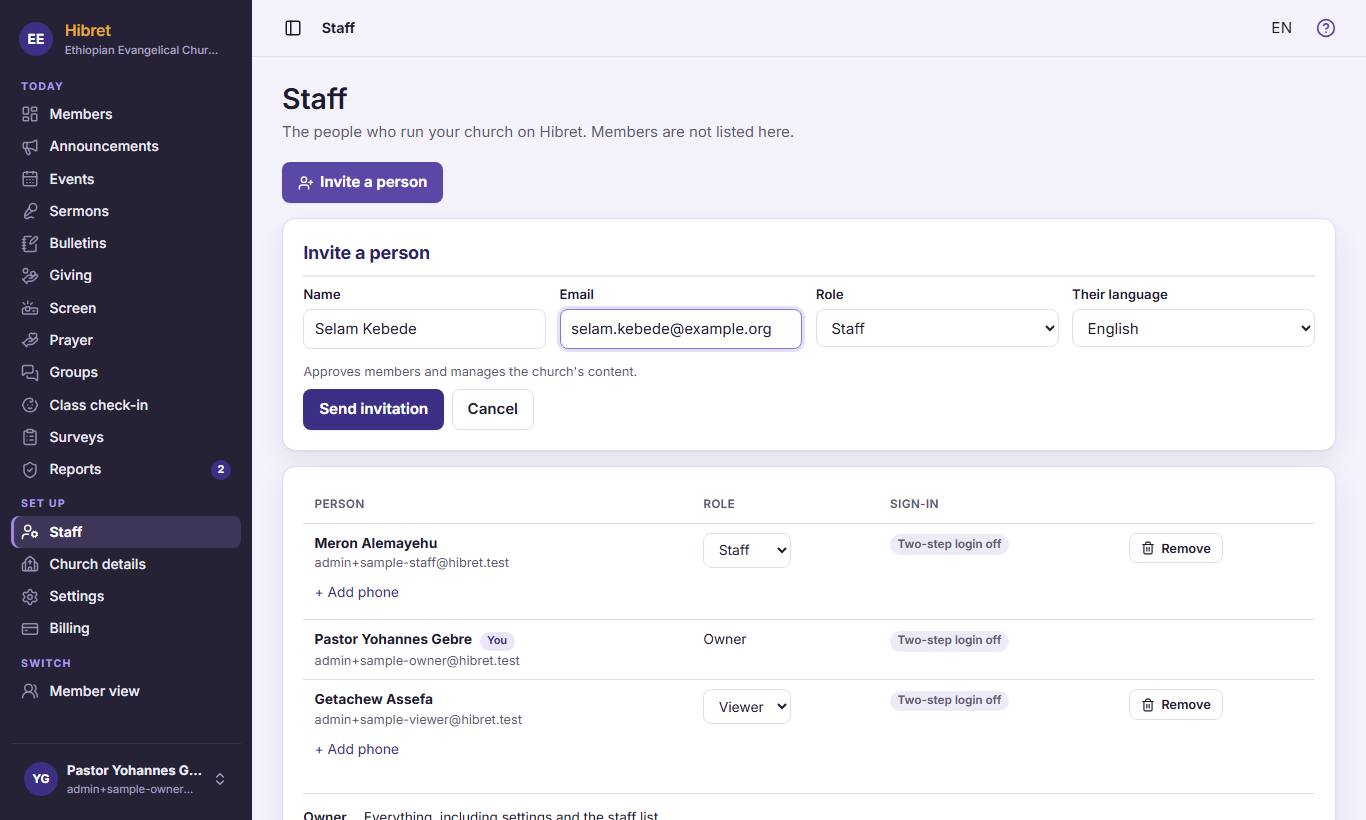Cancel the invite form
Screen dimensions: 1366x820
tap(493, 409)
